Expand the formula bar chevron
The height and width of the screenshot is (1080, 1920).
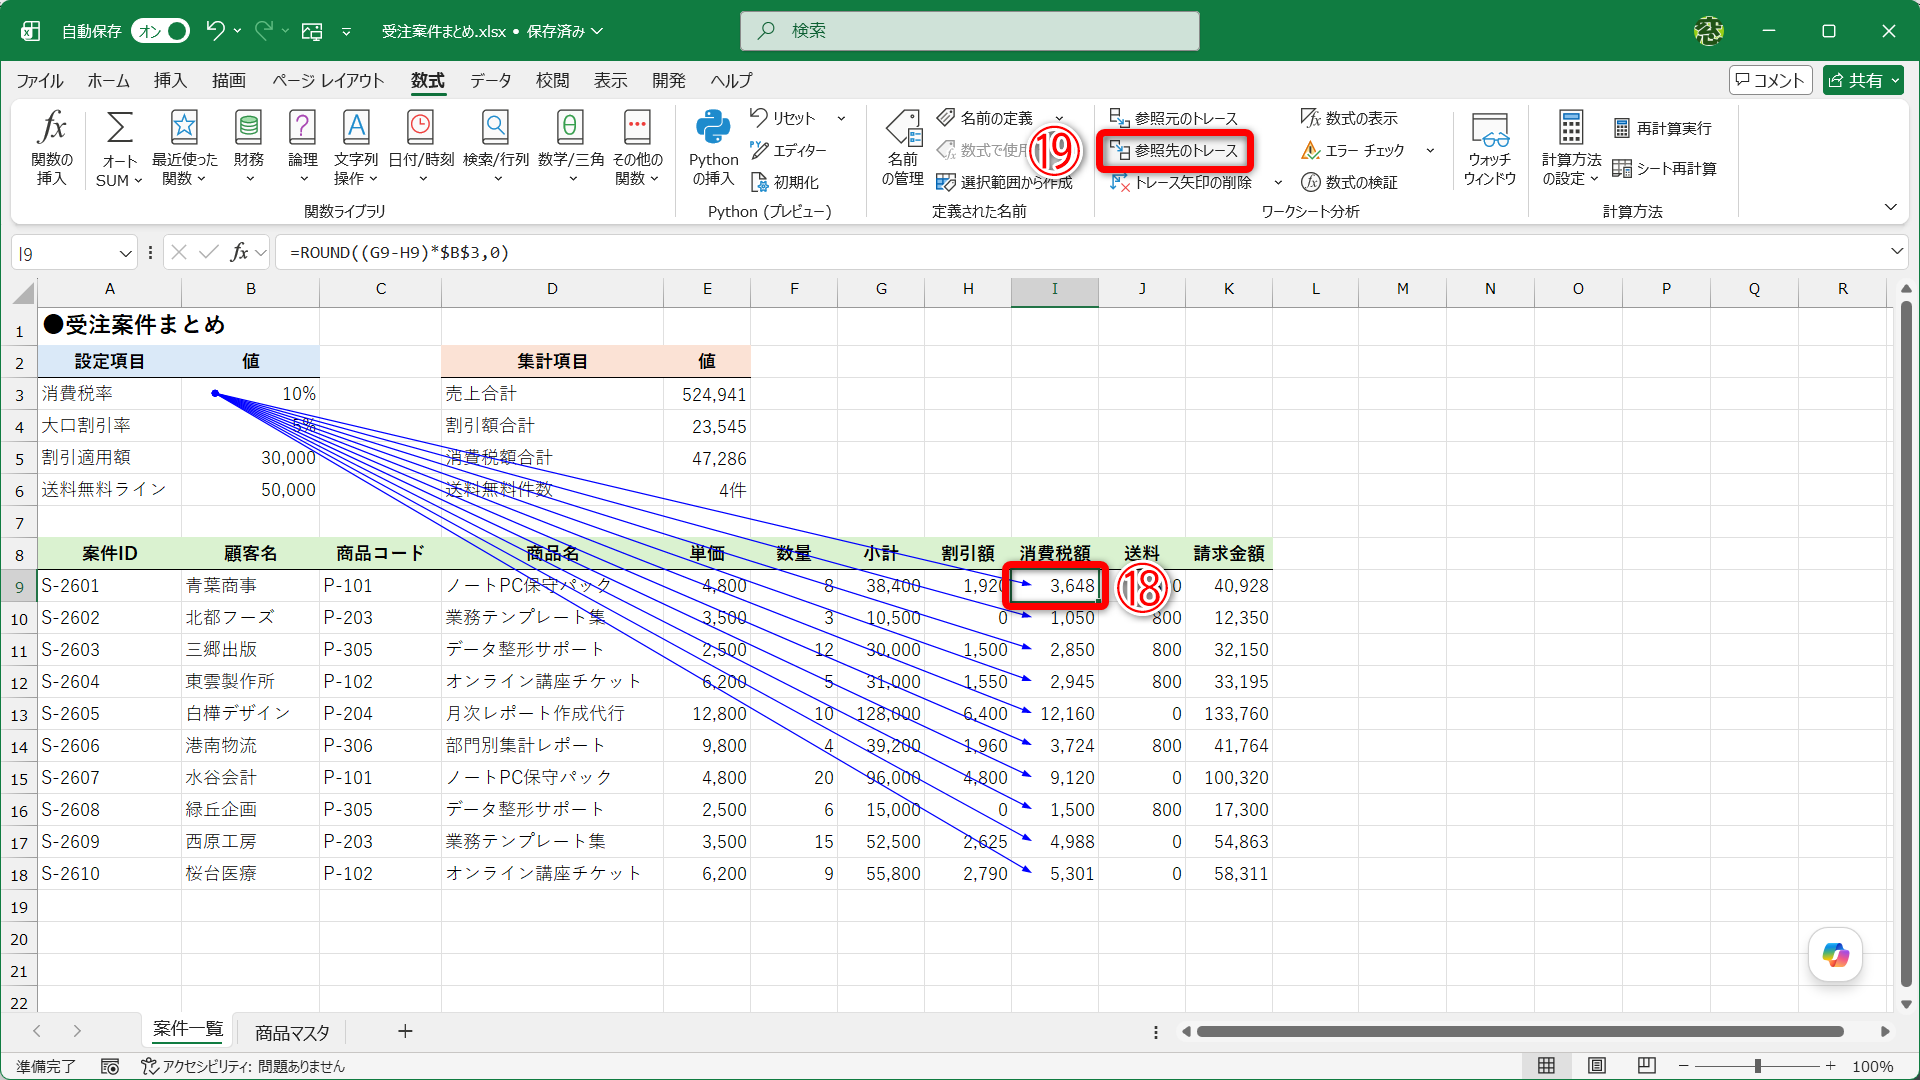click(1896, 252)
